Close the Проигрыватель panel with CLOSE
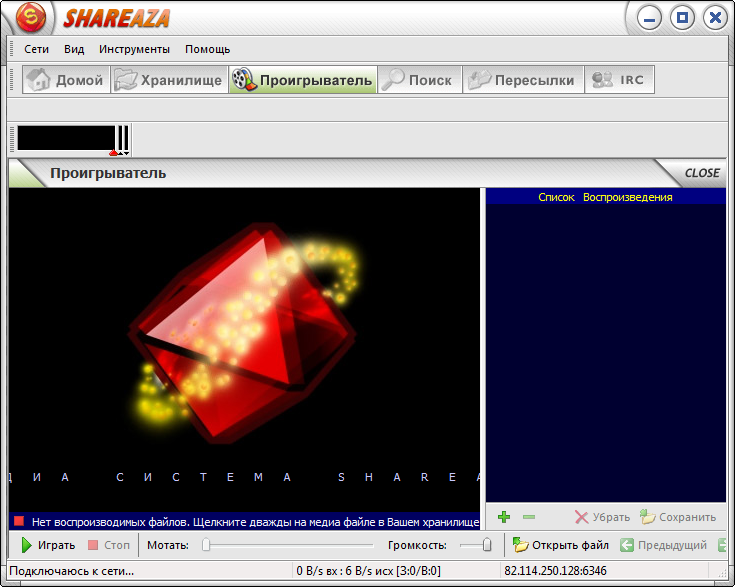The width and height of the screenshot is (735, 587). [x=702, y=173]
